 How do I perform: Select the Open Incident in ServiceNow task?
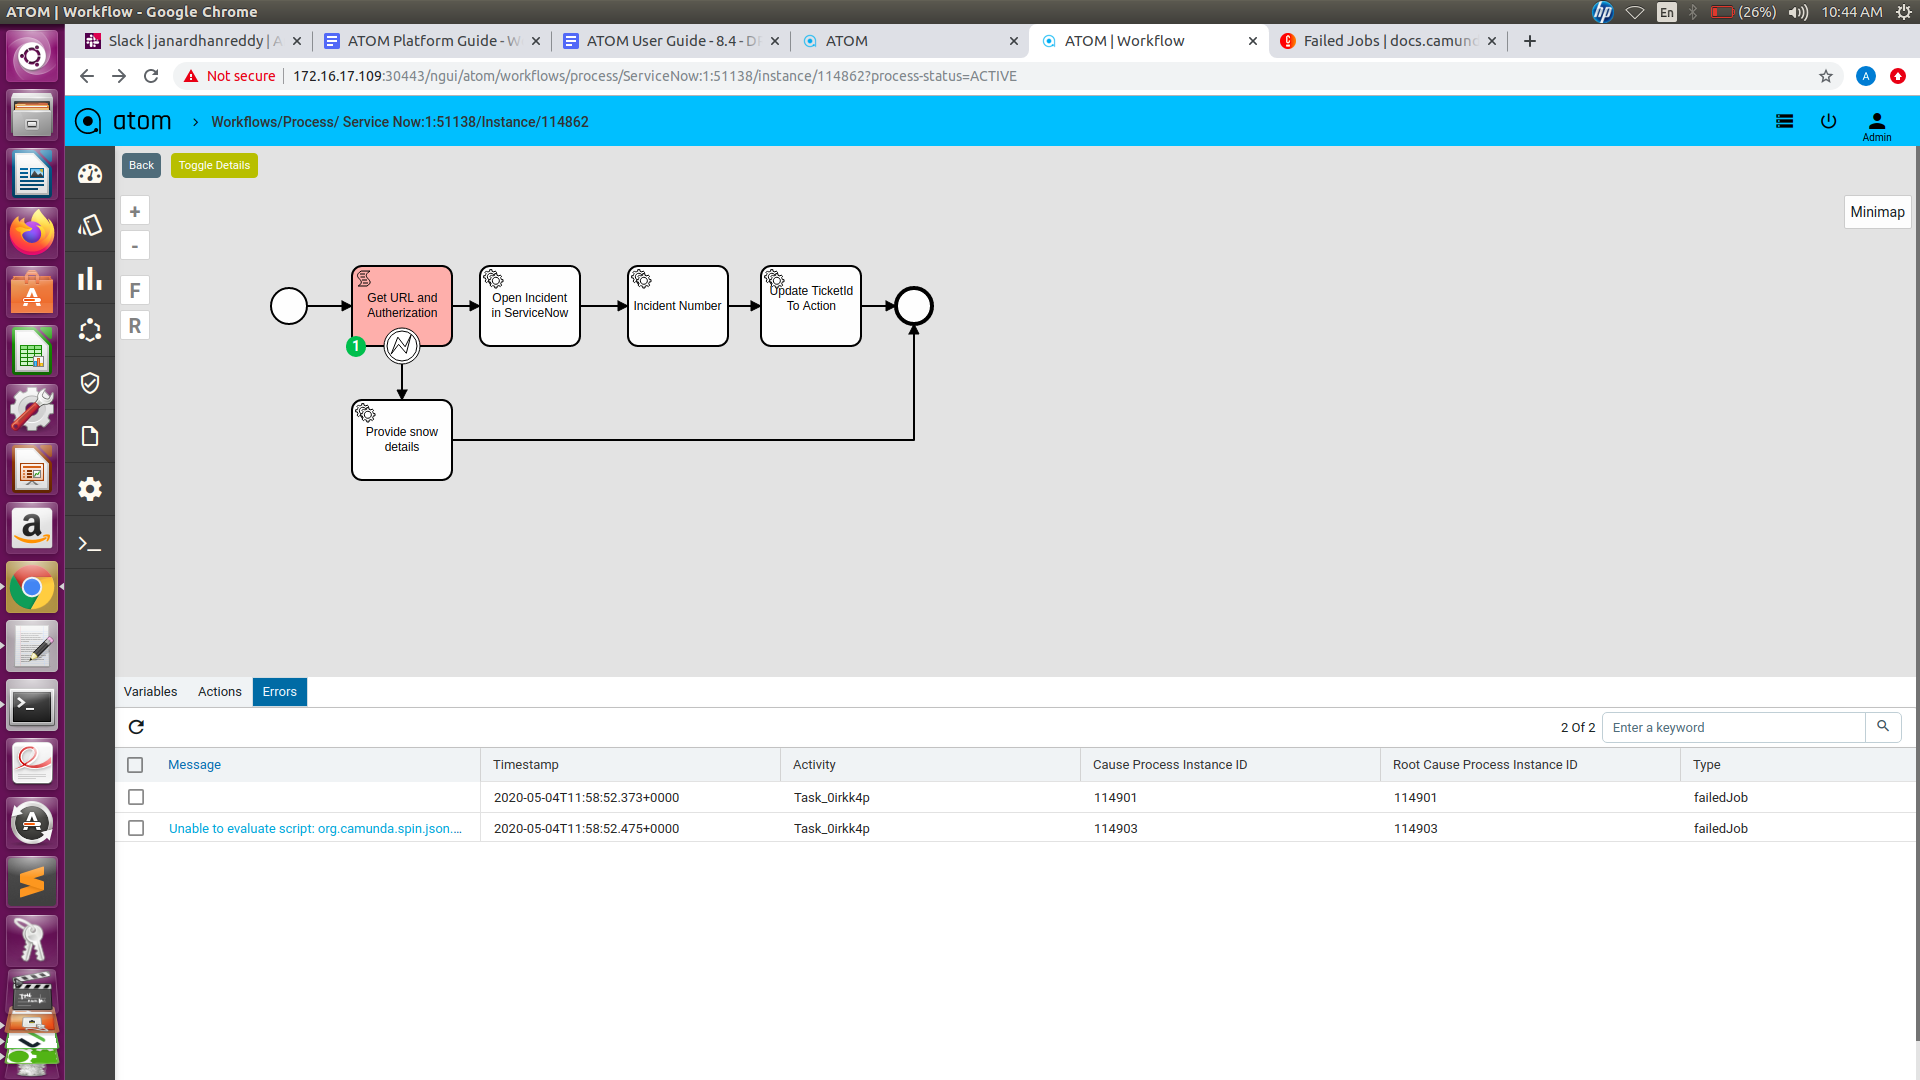coord(530,306)
